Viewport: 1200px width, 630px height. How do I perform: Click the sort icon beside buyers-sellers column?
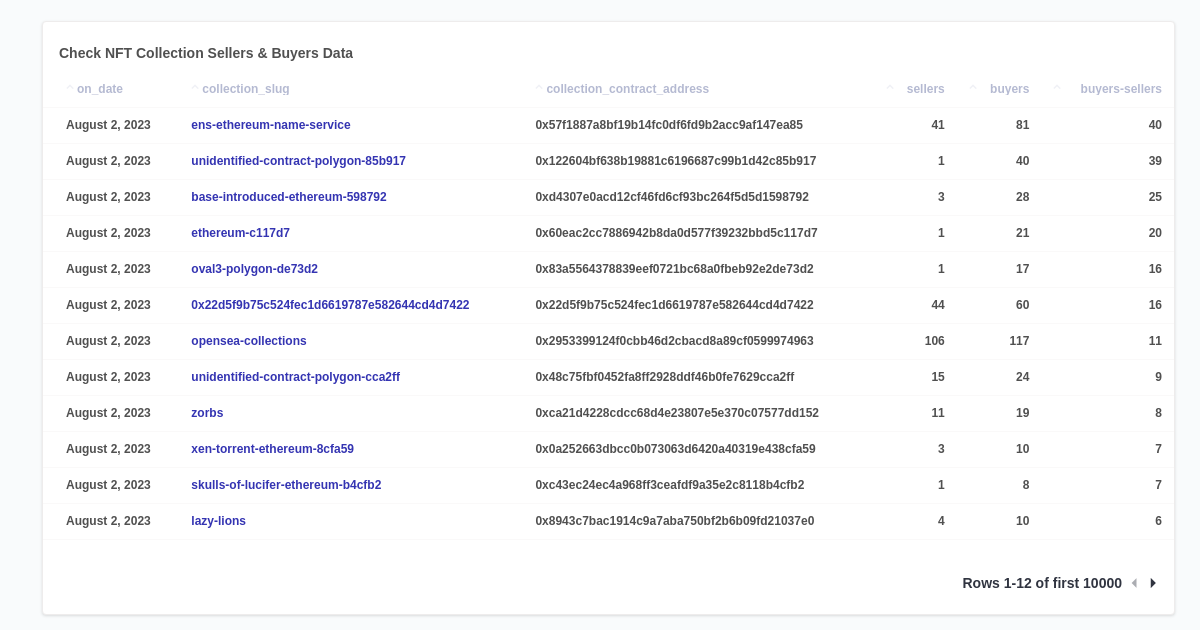point(1057,88)
